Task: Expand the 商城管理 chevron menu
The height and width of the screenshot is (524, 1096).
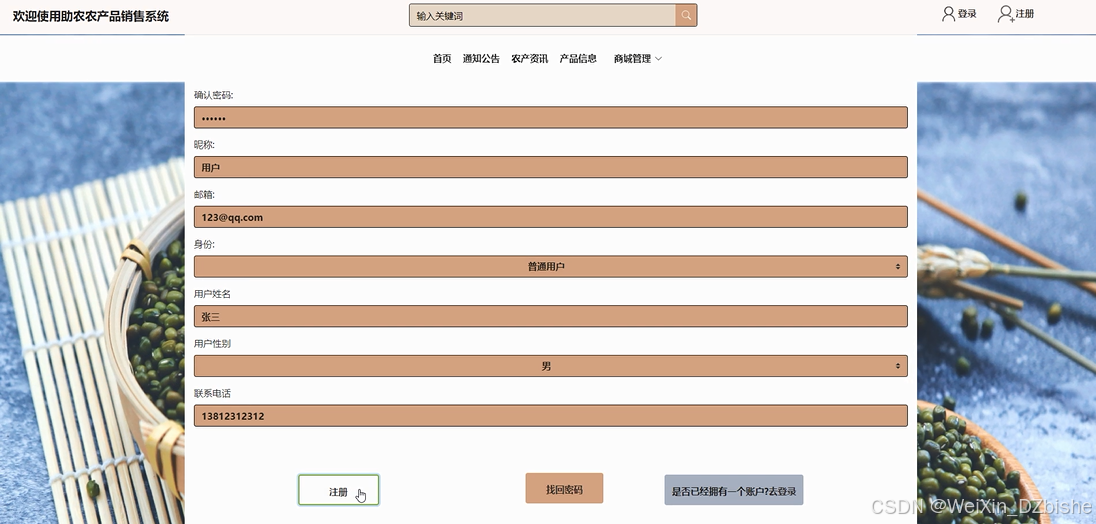Action: pos(658,59)
